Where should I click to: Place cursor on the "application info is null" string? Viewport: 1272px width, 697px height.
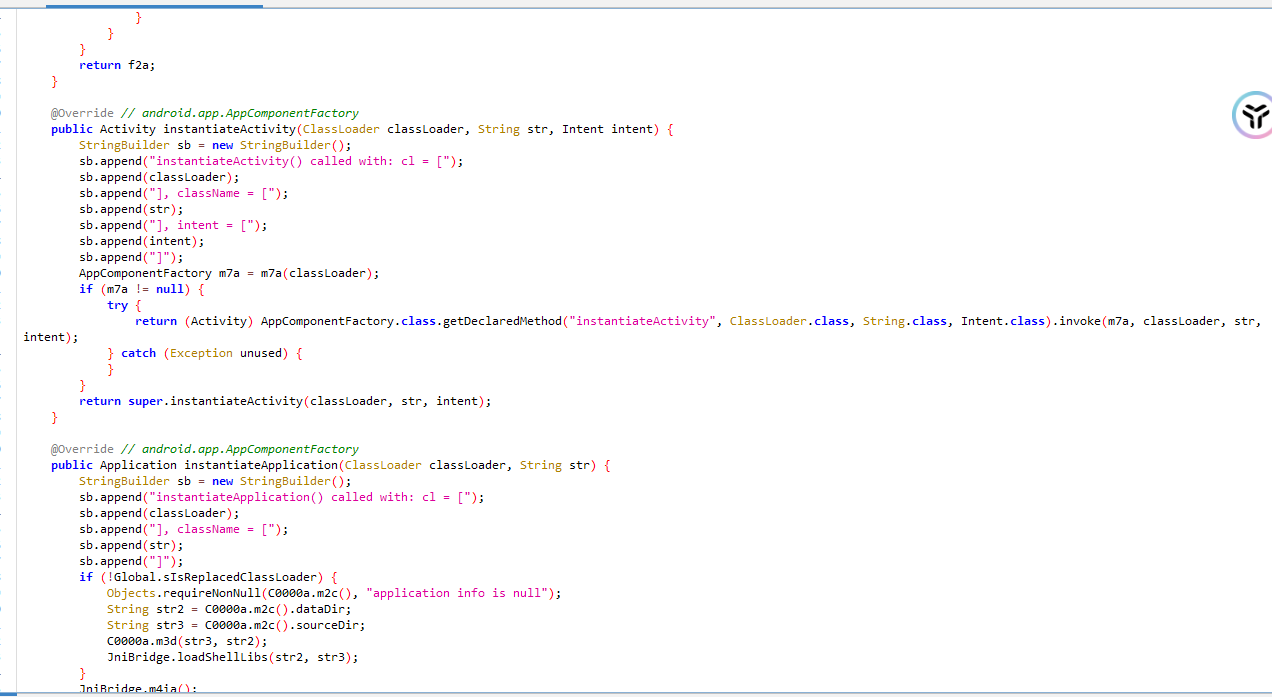tap(458, 593)
